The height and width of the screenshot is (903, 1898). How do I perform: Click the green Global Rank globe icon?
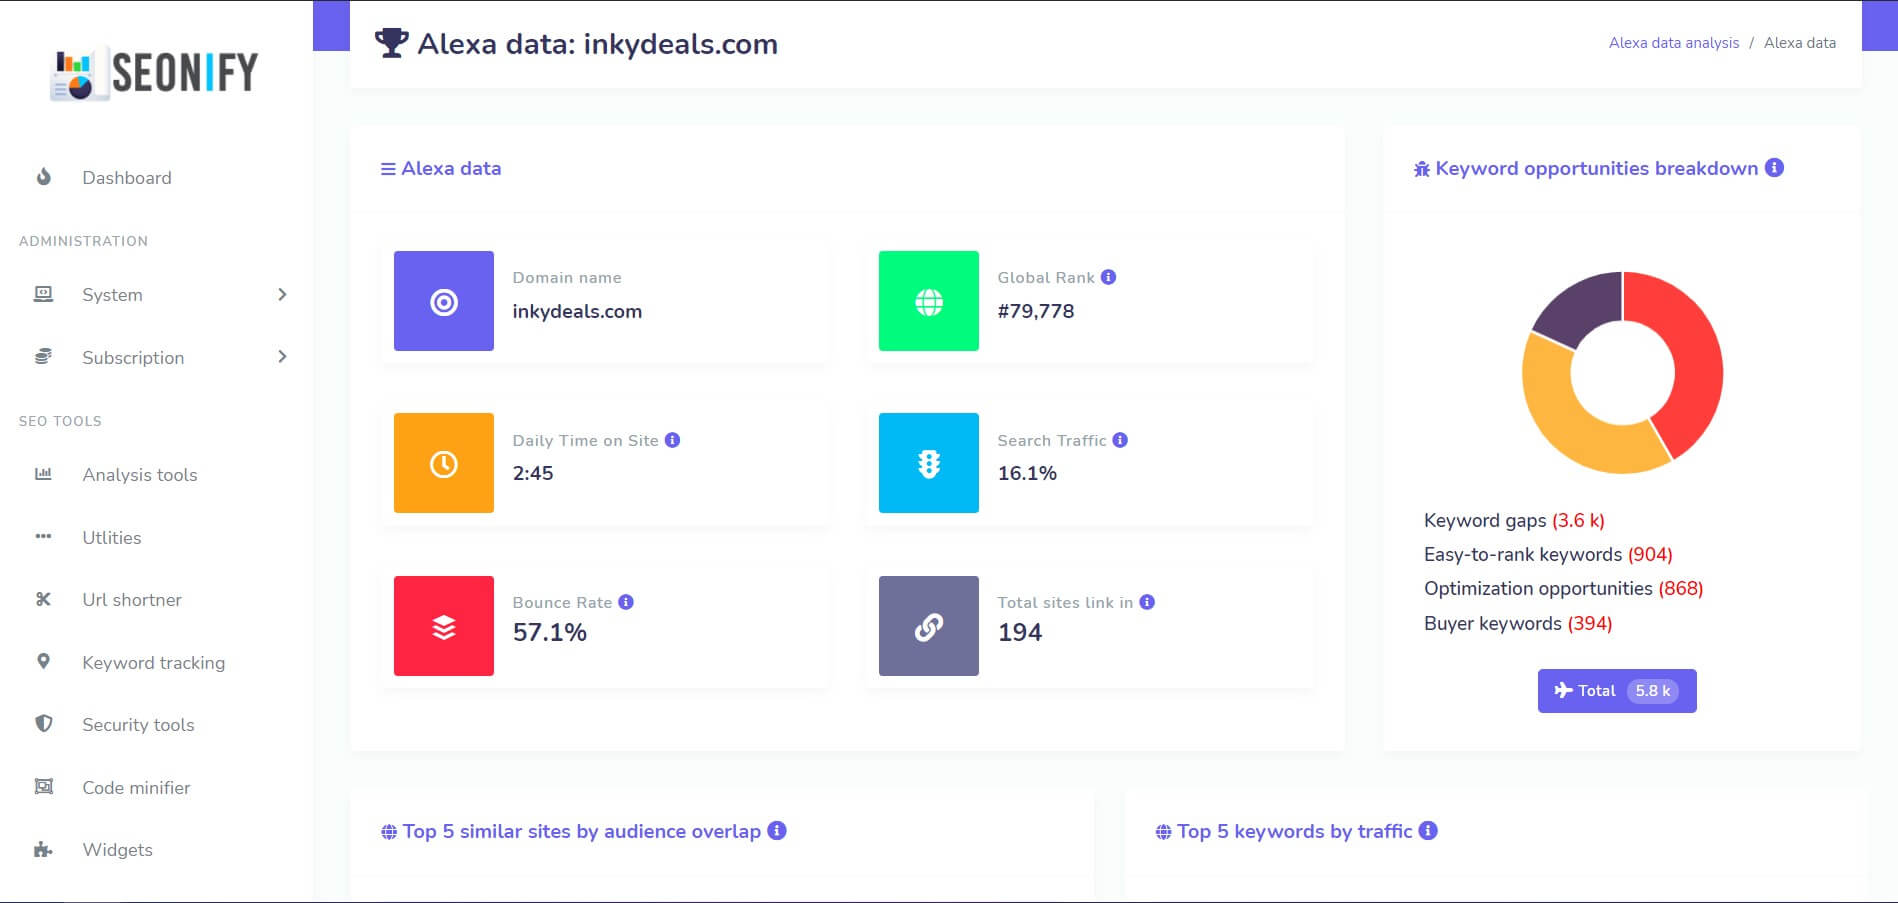pos(929,301)
